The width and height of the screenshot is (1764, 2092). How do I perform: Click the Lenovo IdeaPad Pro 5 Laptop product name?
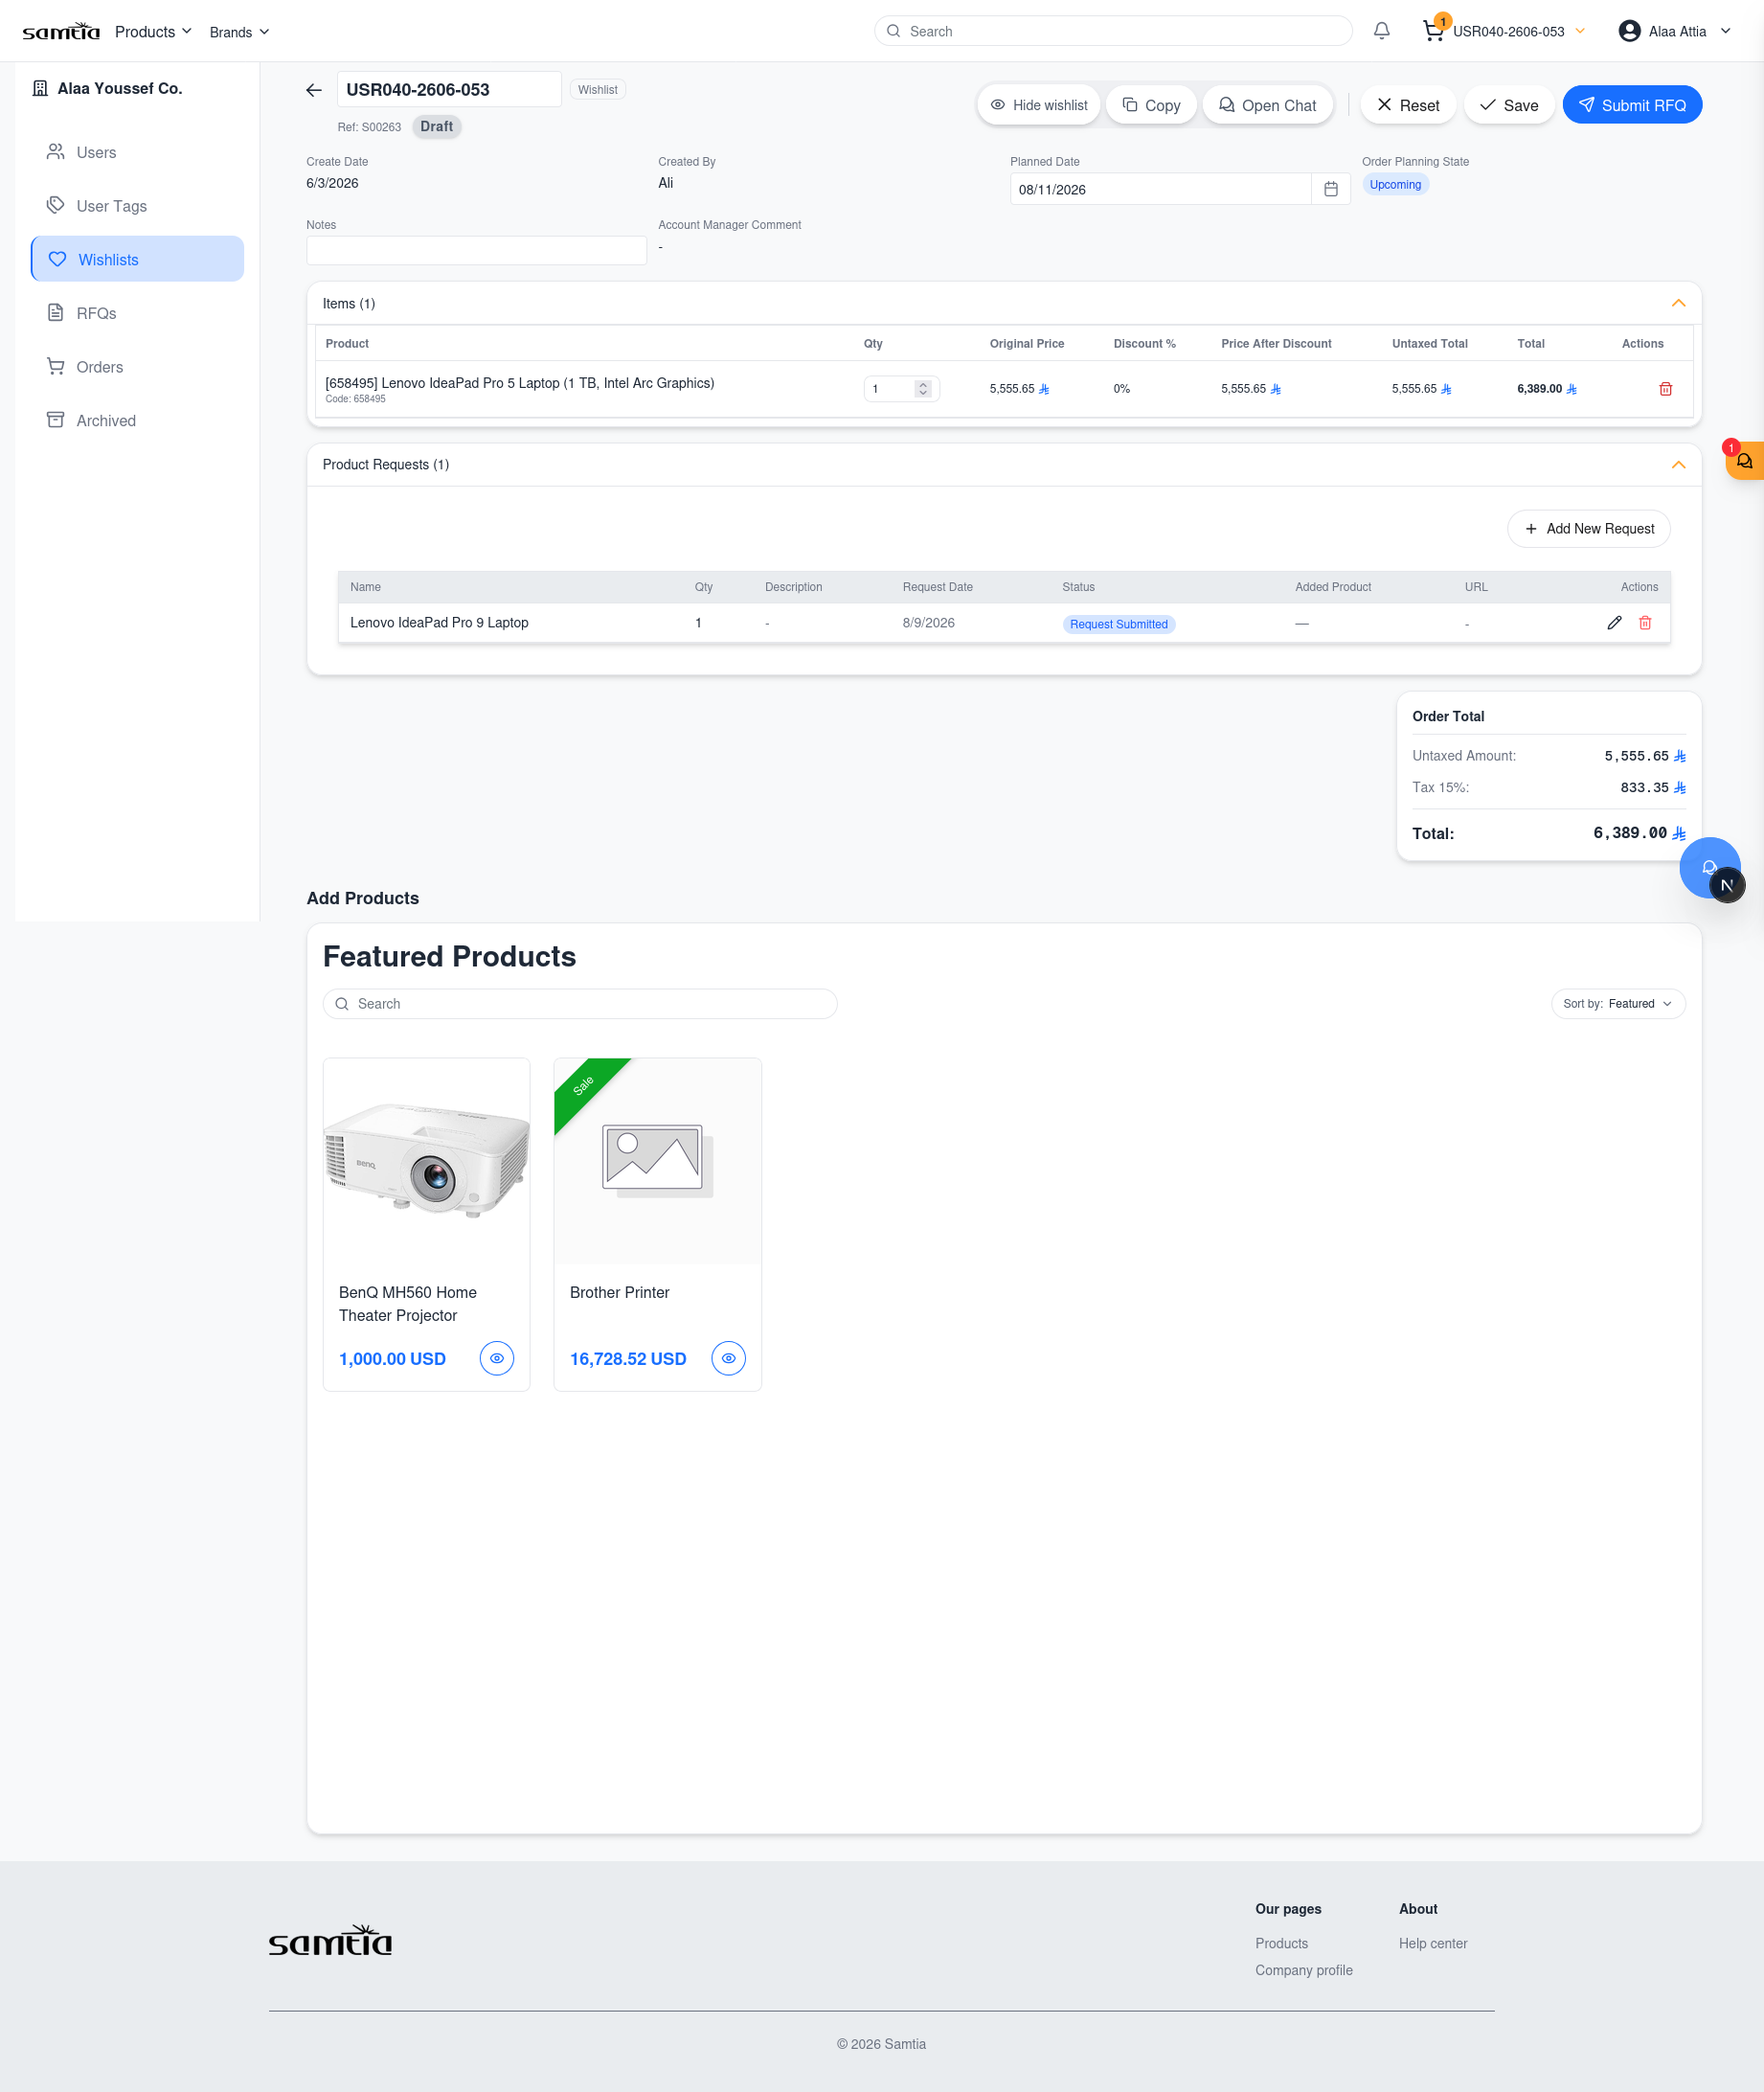520,383
